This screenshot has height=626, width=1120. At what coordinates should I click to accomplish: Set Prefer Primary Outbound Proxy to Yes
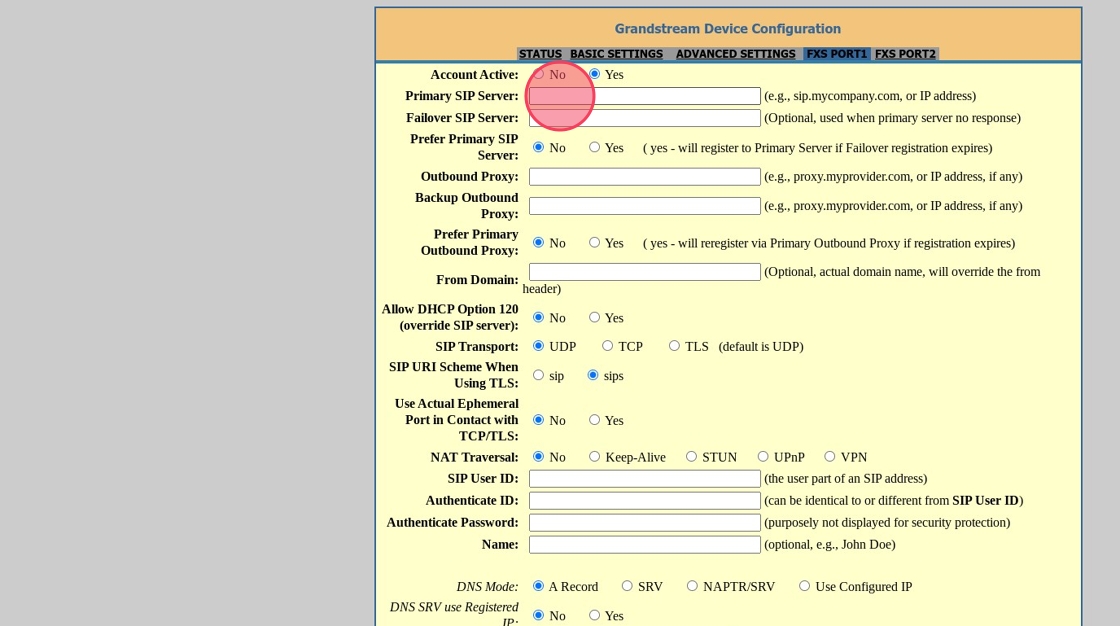[594, 242]
